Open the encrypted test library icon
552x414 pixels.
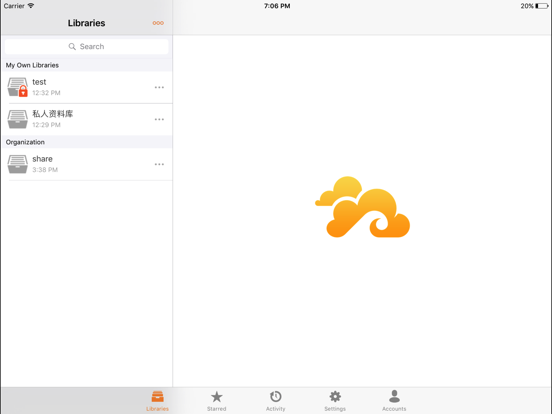(18, 87)
